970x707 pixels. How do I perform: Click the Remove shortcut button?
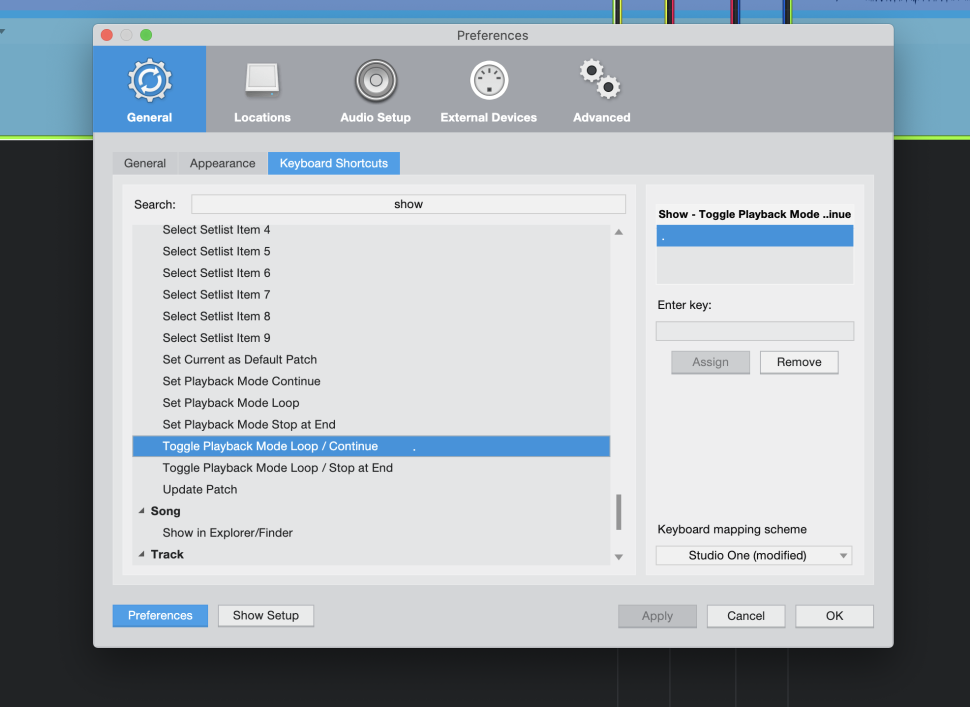tap(798, 362)
